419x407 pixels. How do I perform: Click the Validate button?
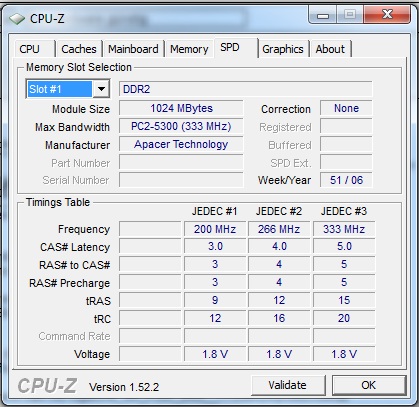click(x=288, y=385)
